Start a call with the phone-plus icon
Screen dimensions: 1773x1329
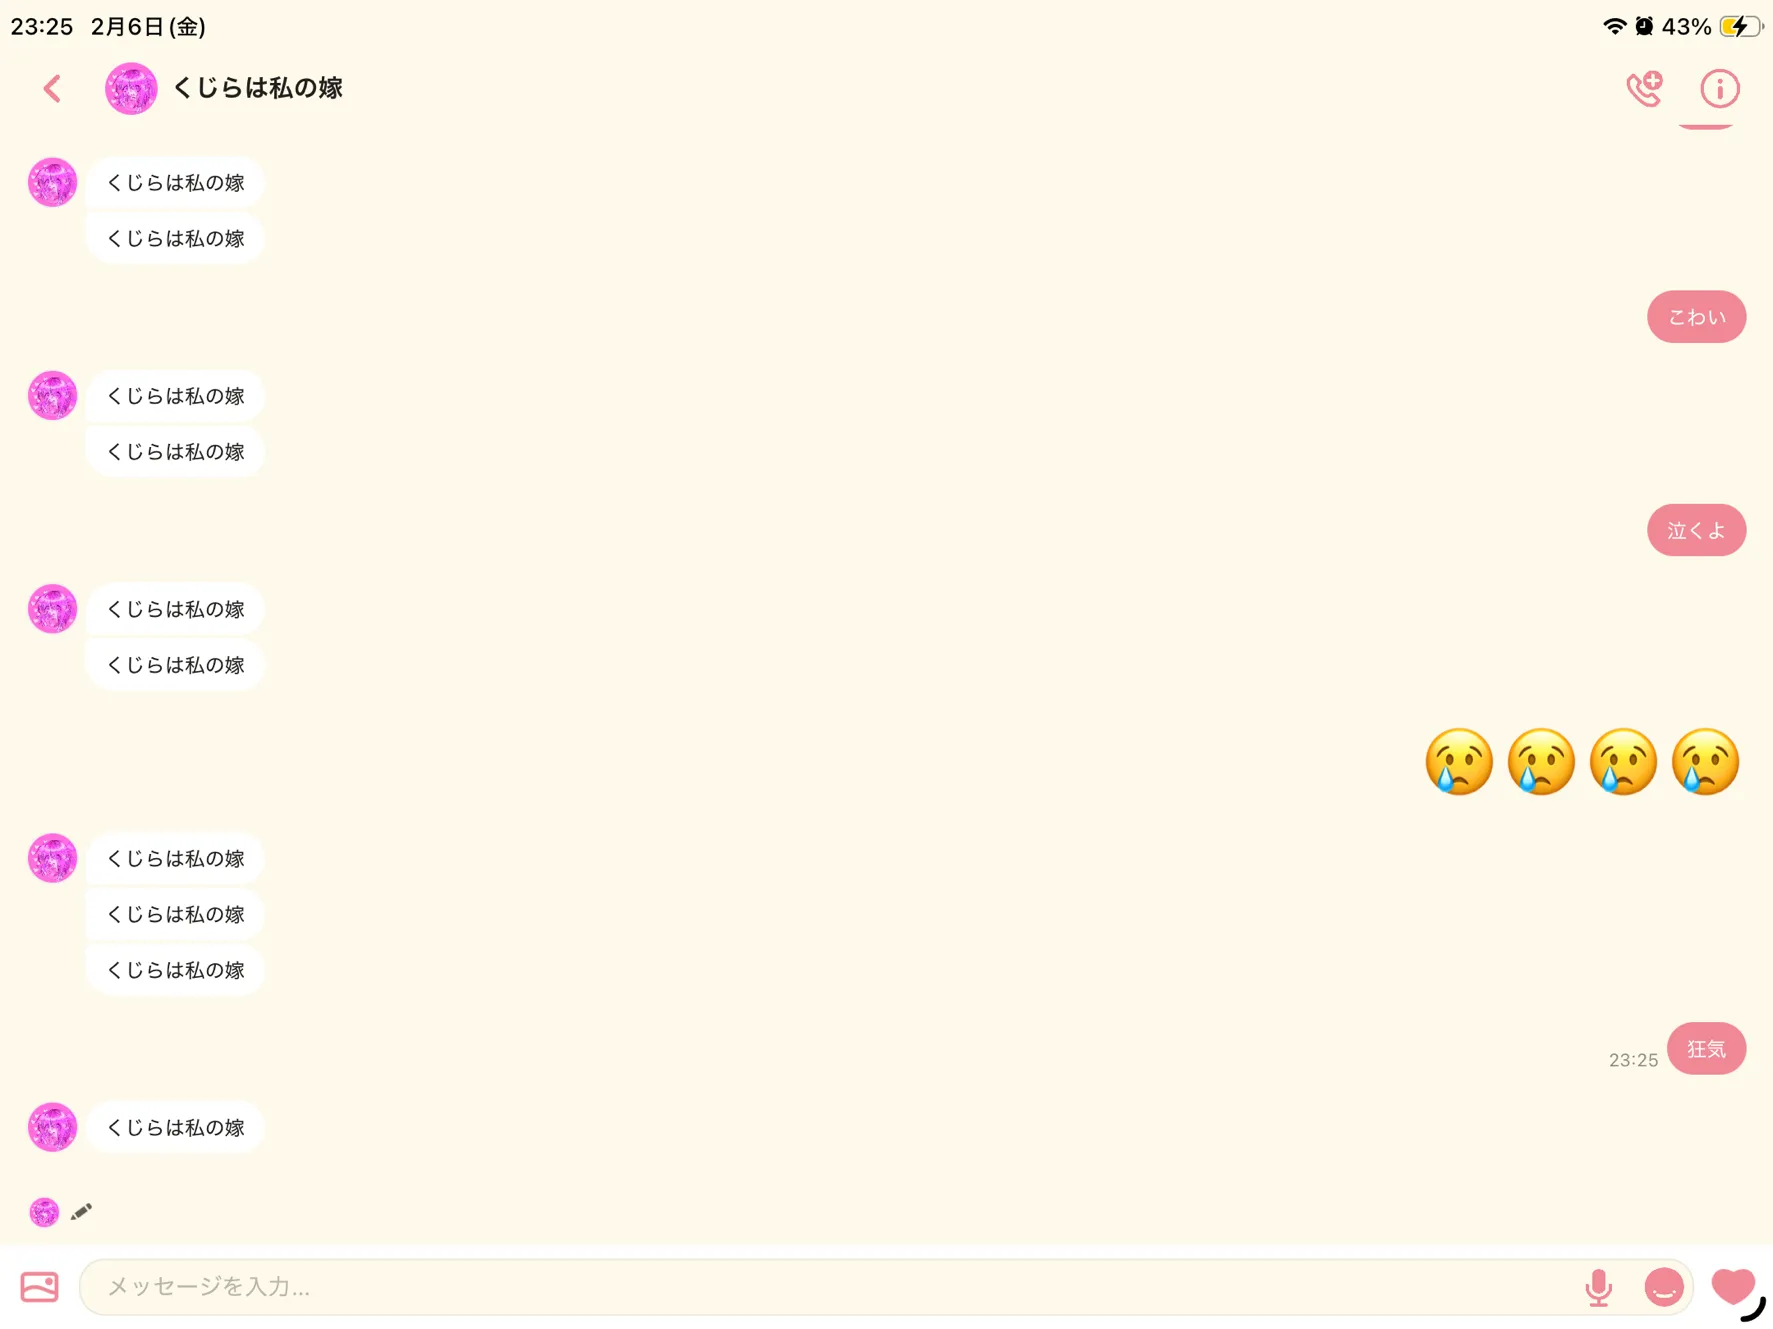pos(1644,89)
